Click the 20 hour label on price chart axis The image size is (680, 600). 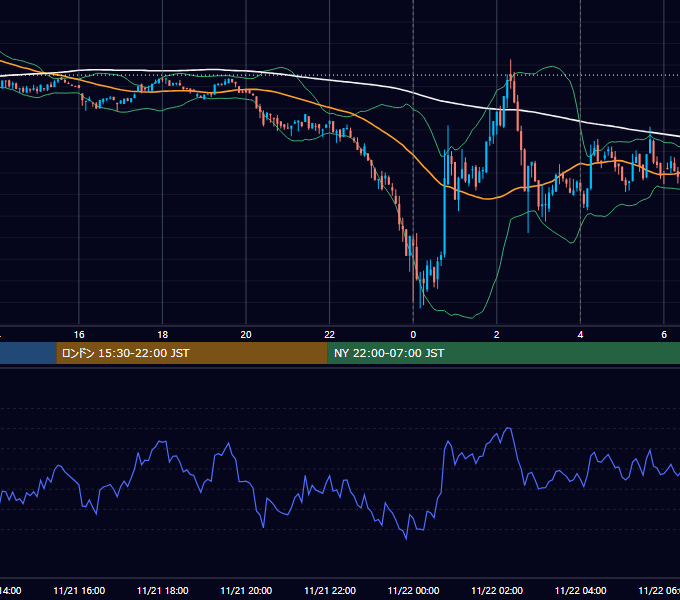point(246,335)
